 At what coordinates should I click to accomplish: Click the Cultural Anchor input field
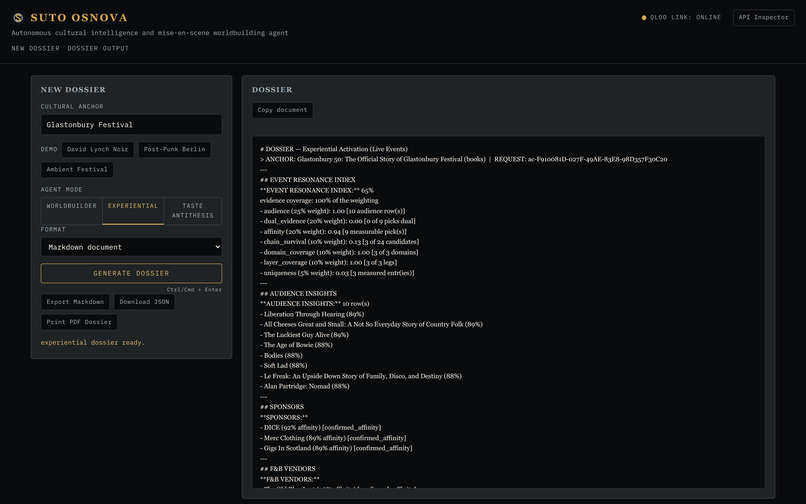coord(131,124)
